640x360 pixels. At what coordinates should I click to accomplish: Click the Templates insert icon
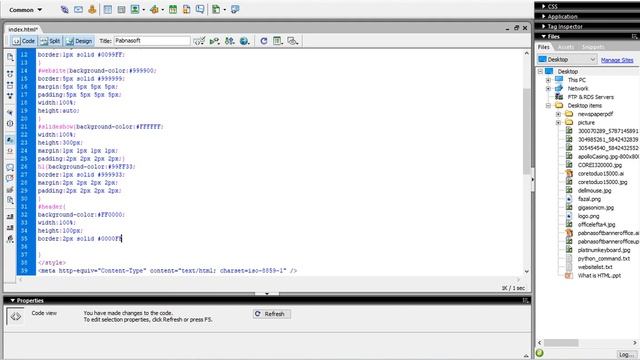pyautogui.click(x=216, y=9)
